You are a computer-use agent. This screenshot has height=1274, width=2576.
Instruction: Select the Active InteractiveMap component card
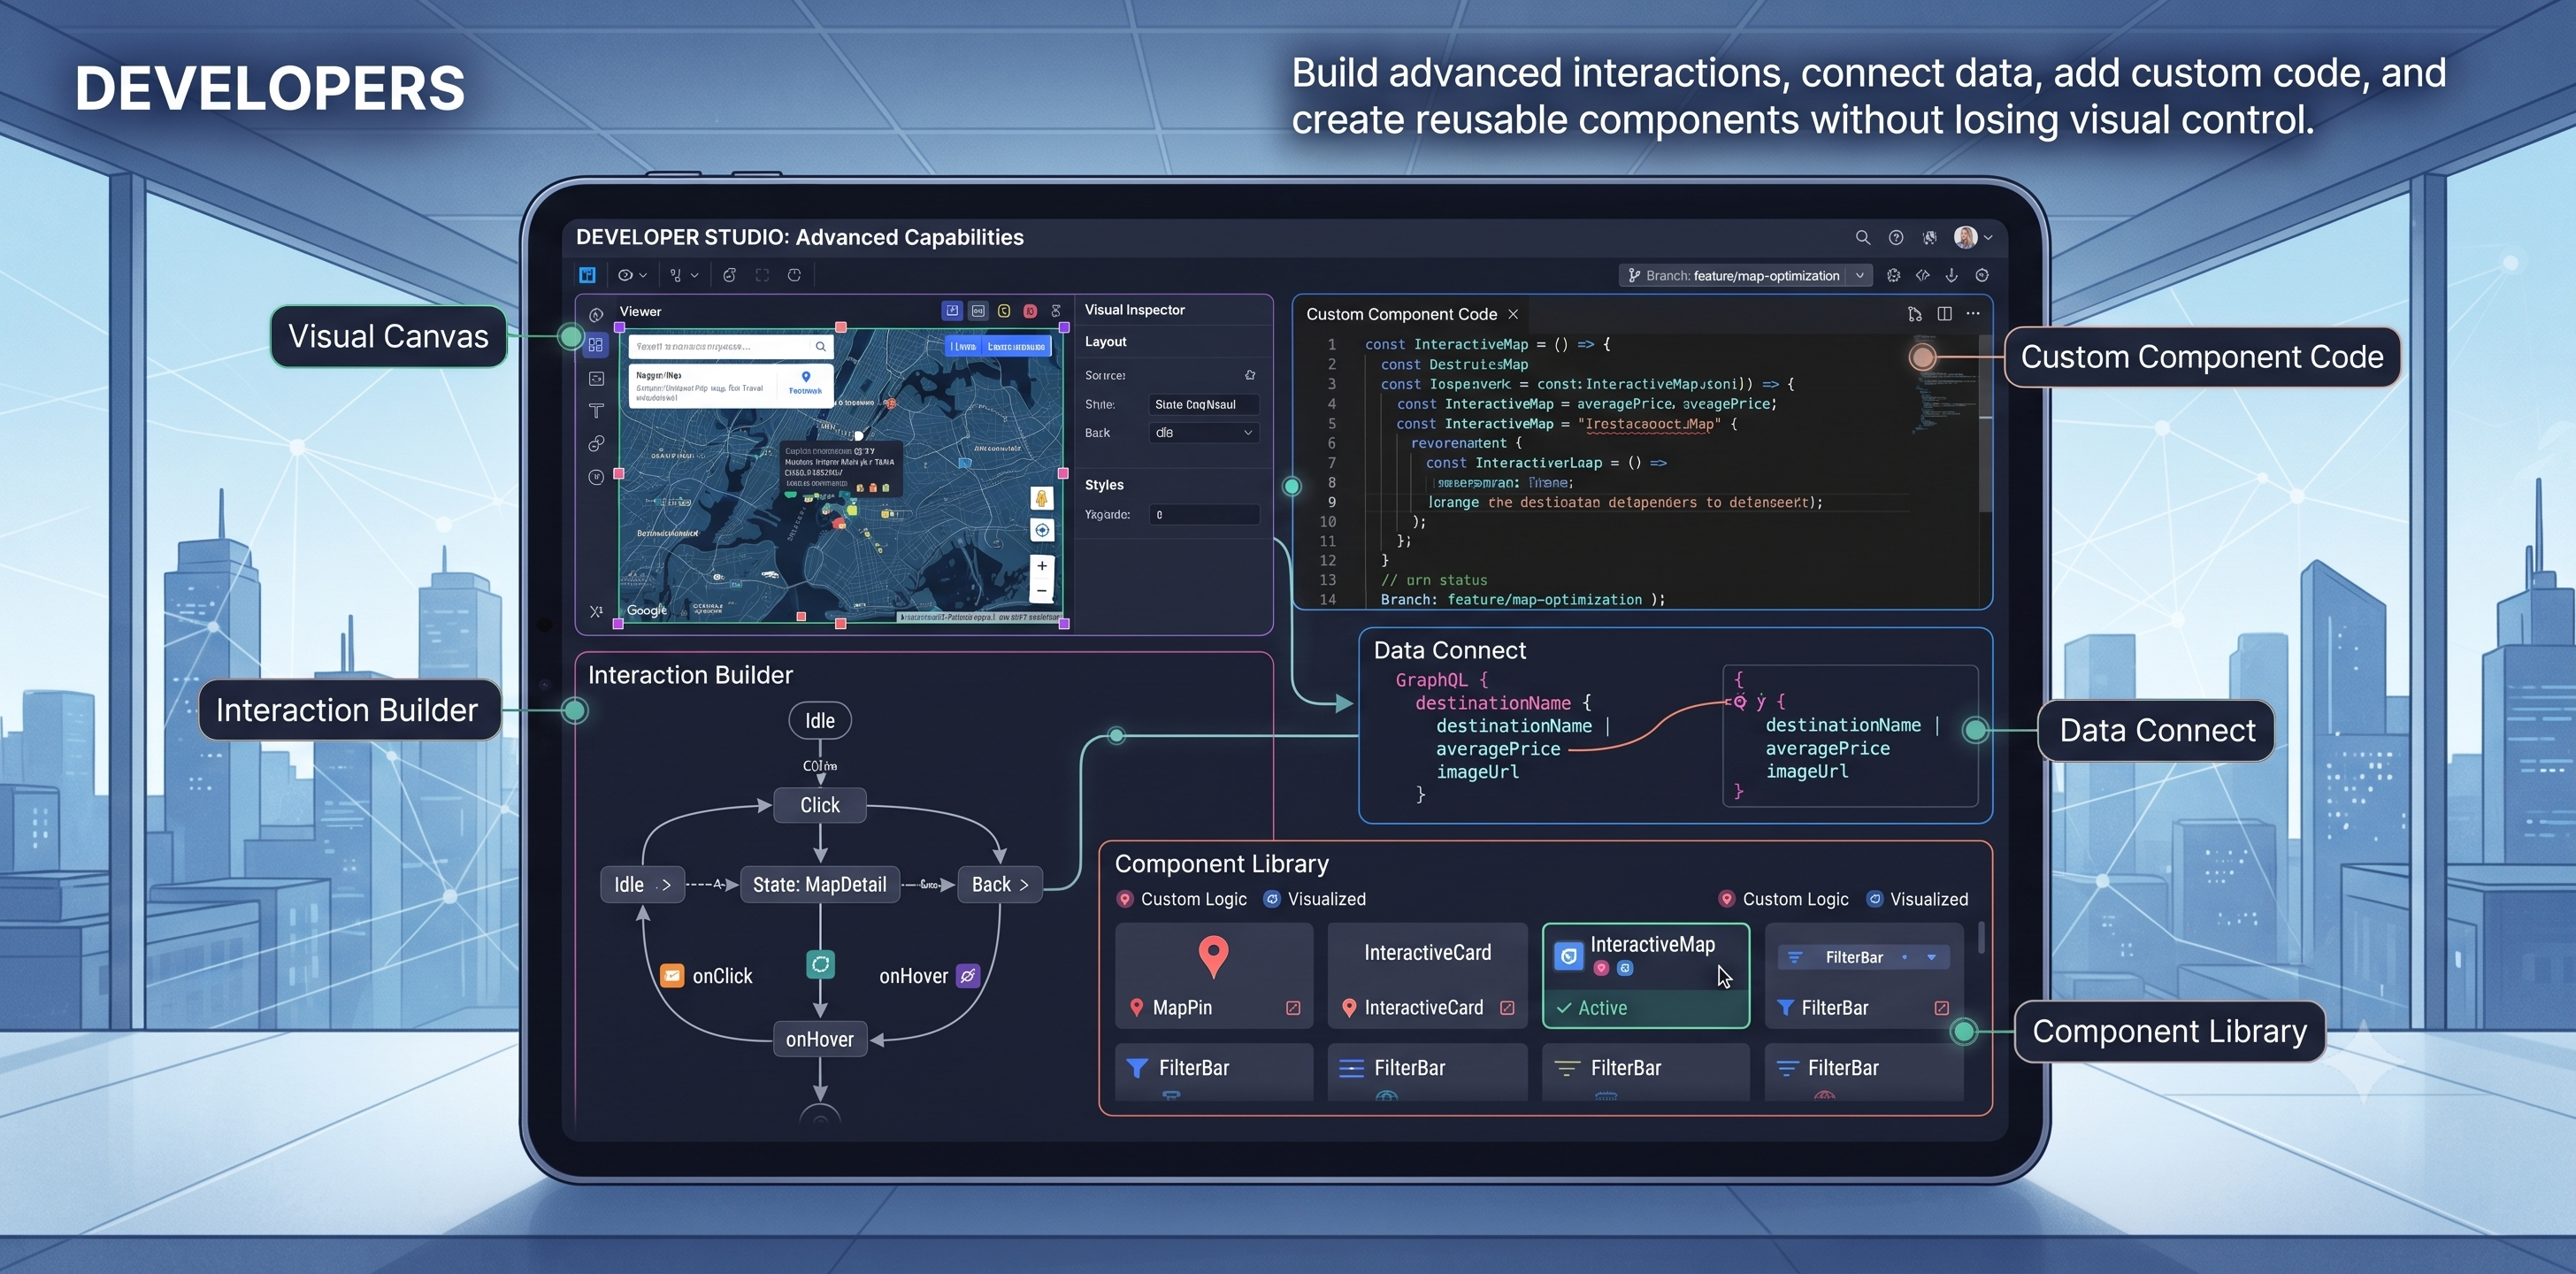click(x=1646, y=975)
